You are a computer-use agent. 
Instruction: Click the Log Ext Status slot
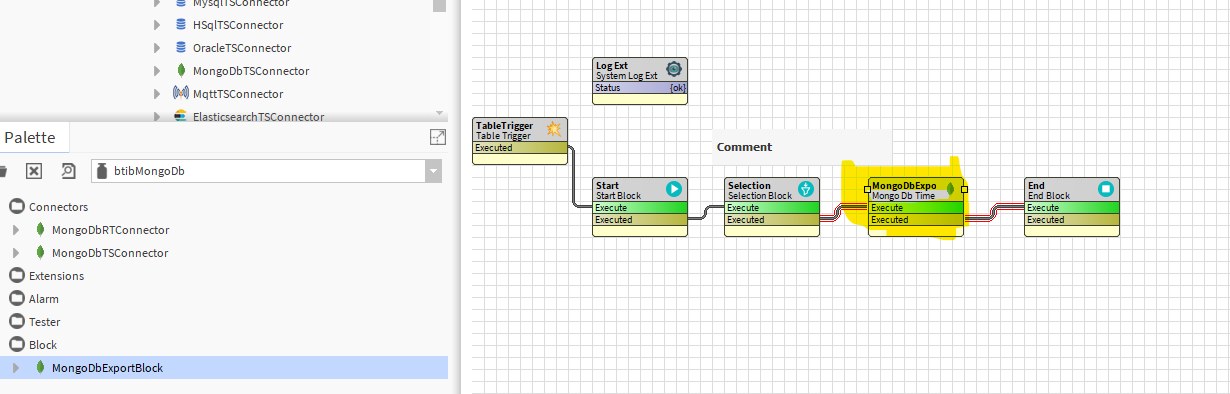(640, 88)
